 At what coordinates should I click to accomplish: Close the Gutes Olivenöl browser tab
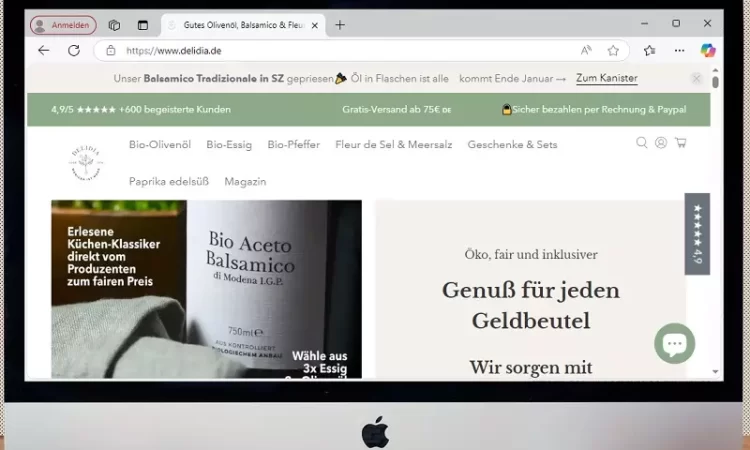[x=315, y=25]
